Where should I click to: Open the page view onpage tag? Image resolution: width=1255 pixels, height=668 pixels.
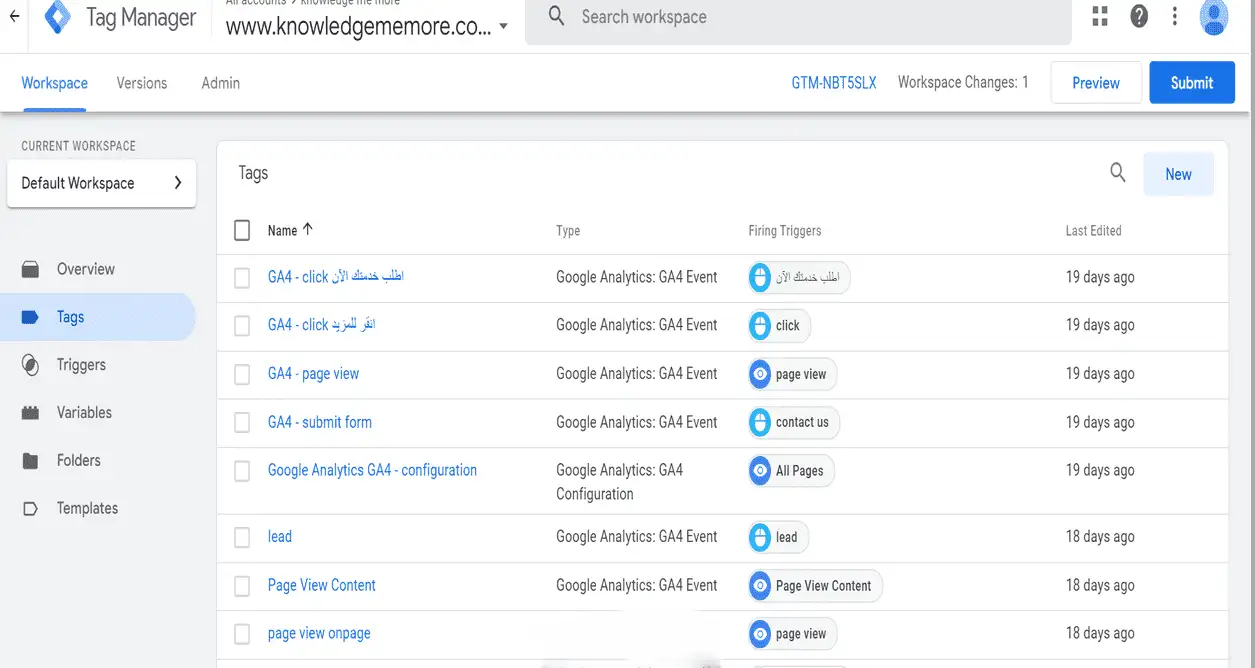[x=319, y=634]
